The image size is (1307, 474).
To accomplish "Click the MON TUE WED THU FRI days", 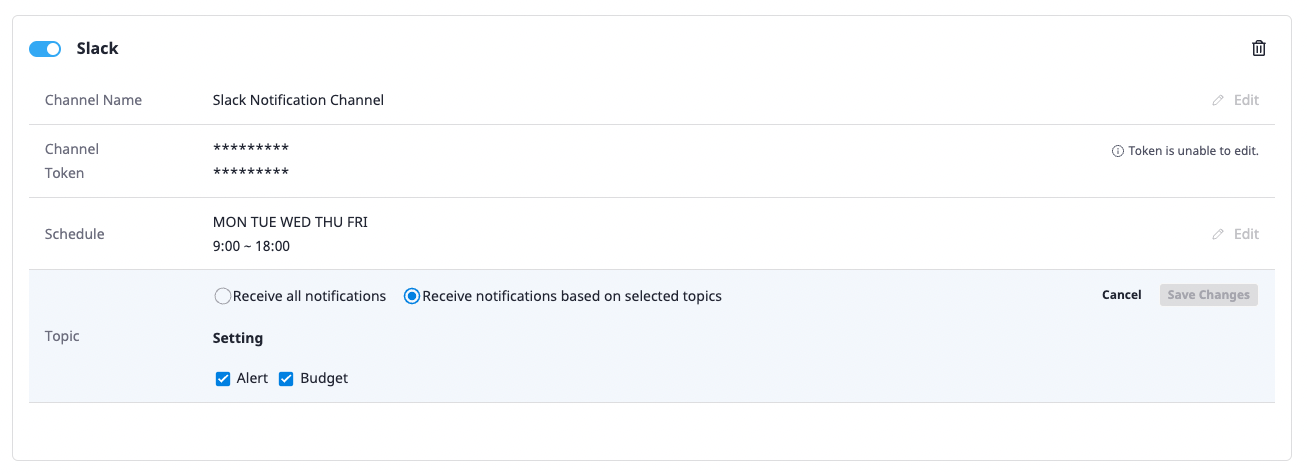I will coord(290,222).
